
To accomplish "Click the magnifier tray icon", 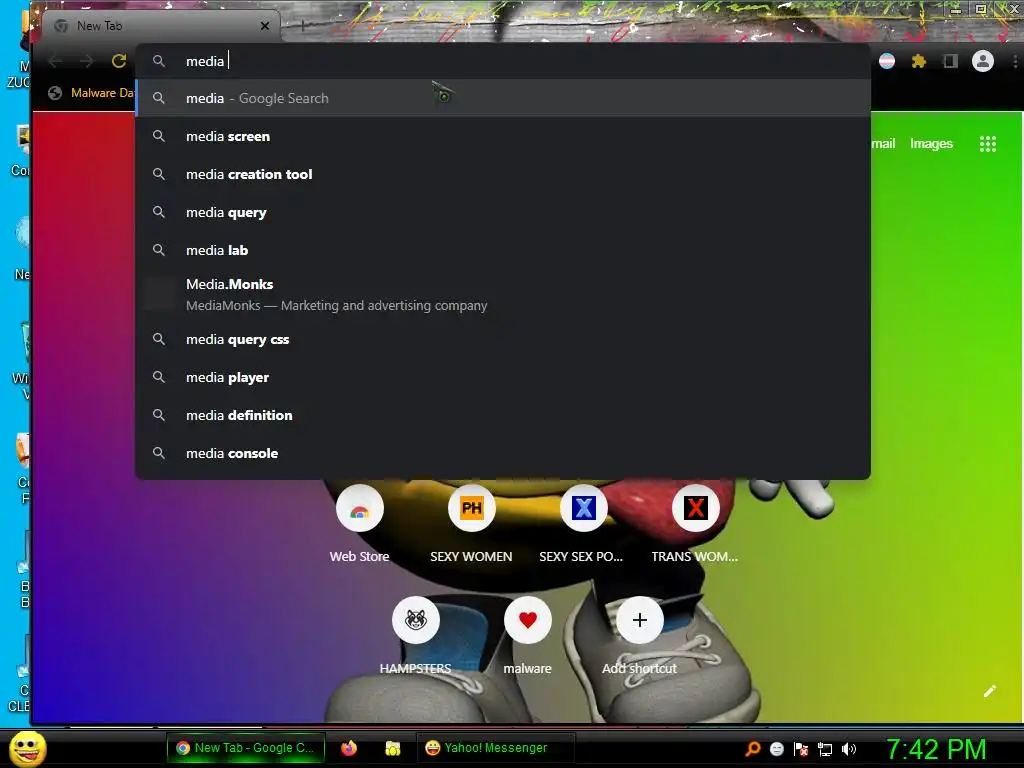I will [753, 749].
